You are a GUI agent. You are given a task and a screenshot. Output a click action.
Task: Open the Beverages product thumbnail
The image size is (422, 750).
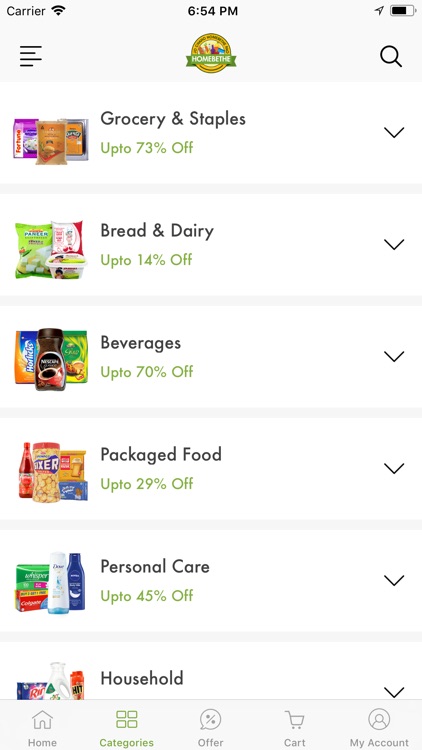(51, 359)
